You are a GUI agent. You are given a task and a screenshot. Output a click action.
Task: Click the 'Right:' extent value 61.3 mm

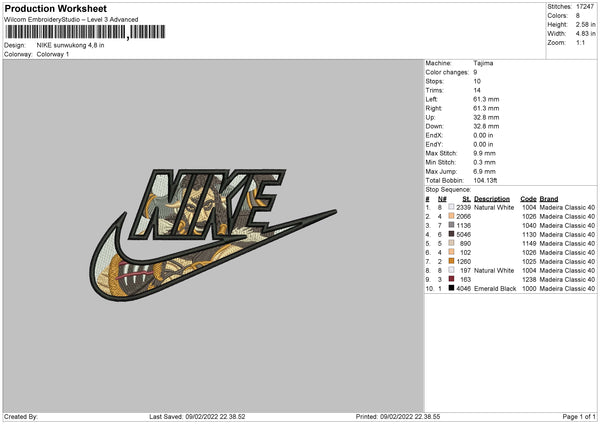coord(486,108)
